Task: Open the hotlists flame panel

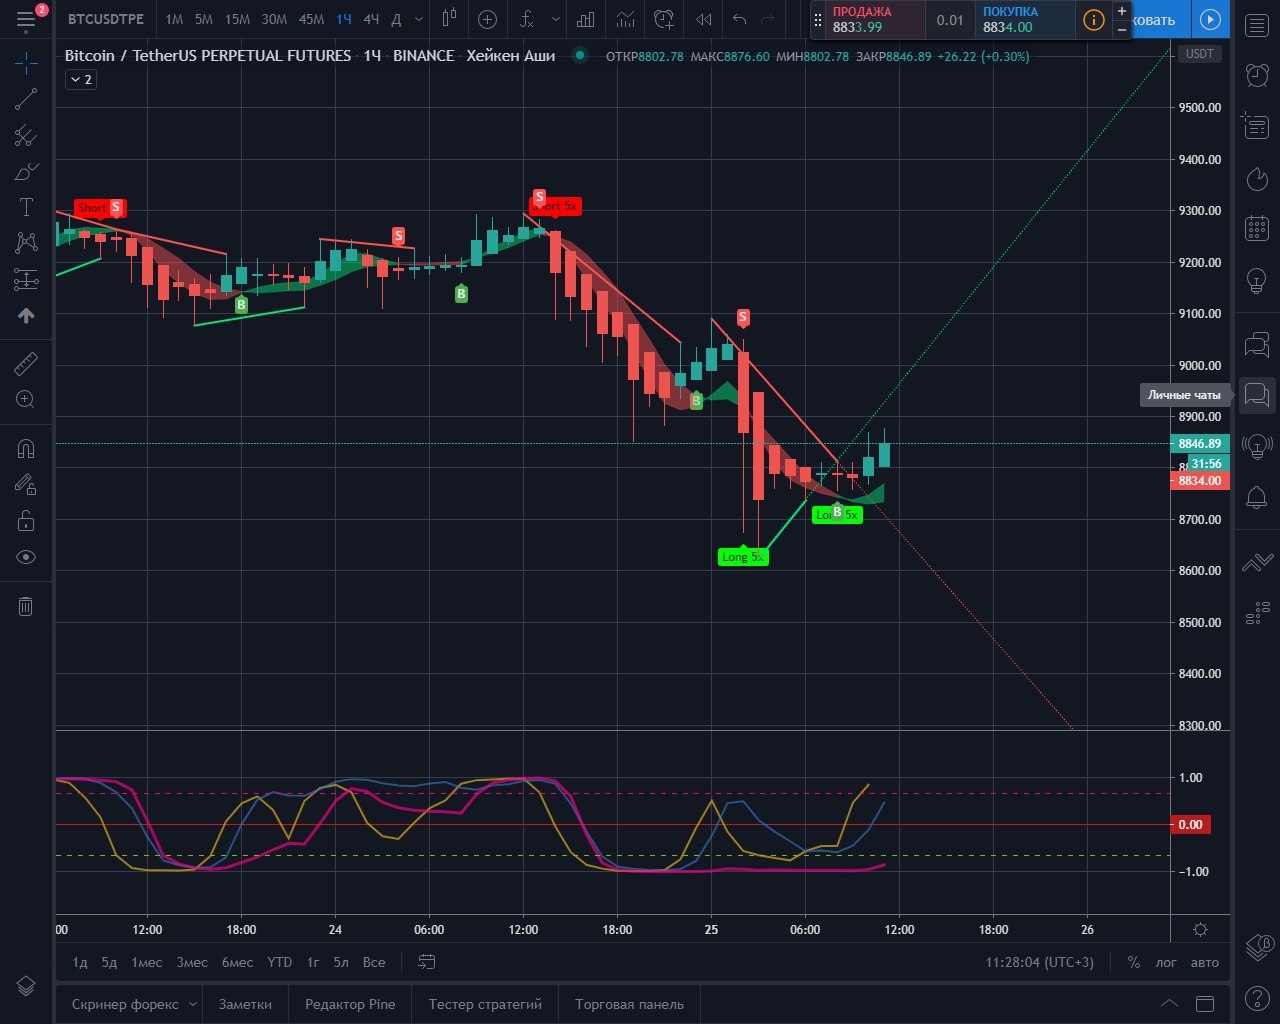Action: coord(1257,178)
